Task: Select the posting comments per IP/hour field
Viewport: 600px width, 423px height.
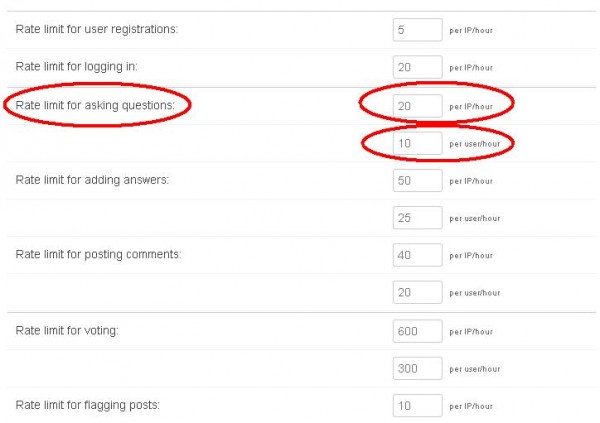Action: 418,255
